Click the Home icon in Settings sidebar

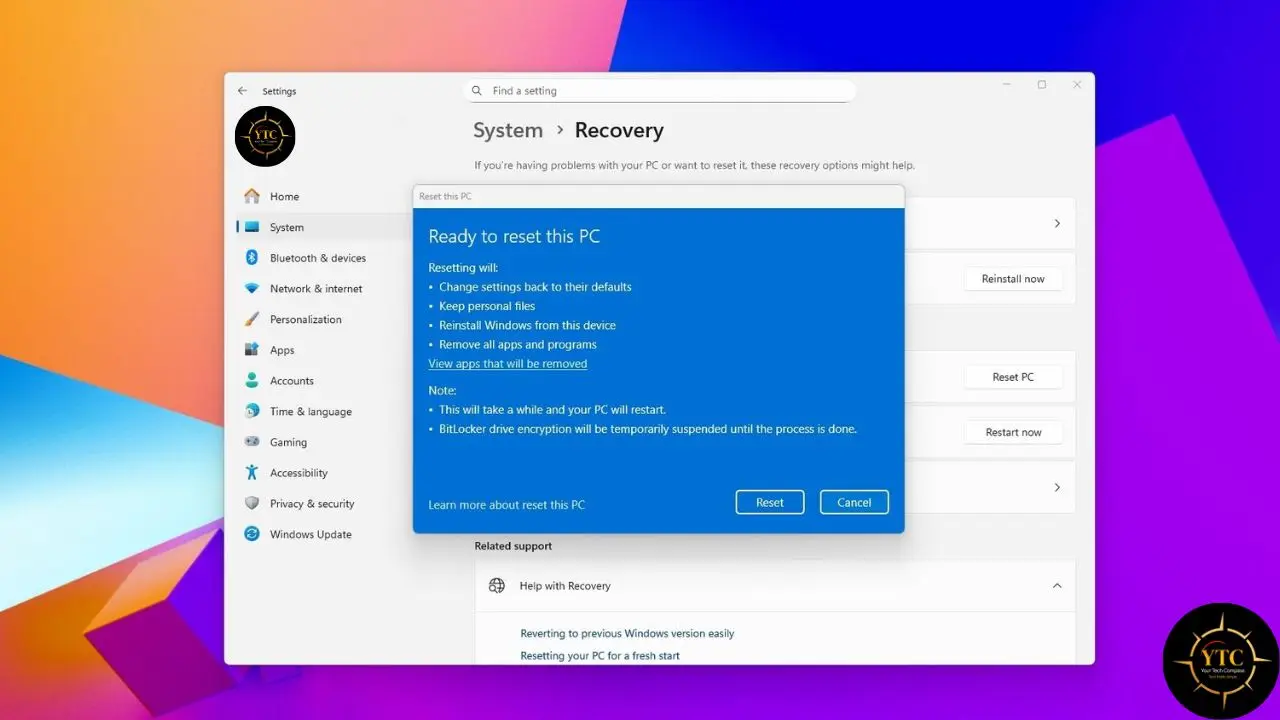[252, 196]
